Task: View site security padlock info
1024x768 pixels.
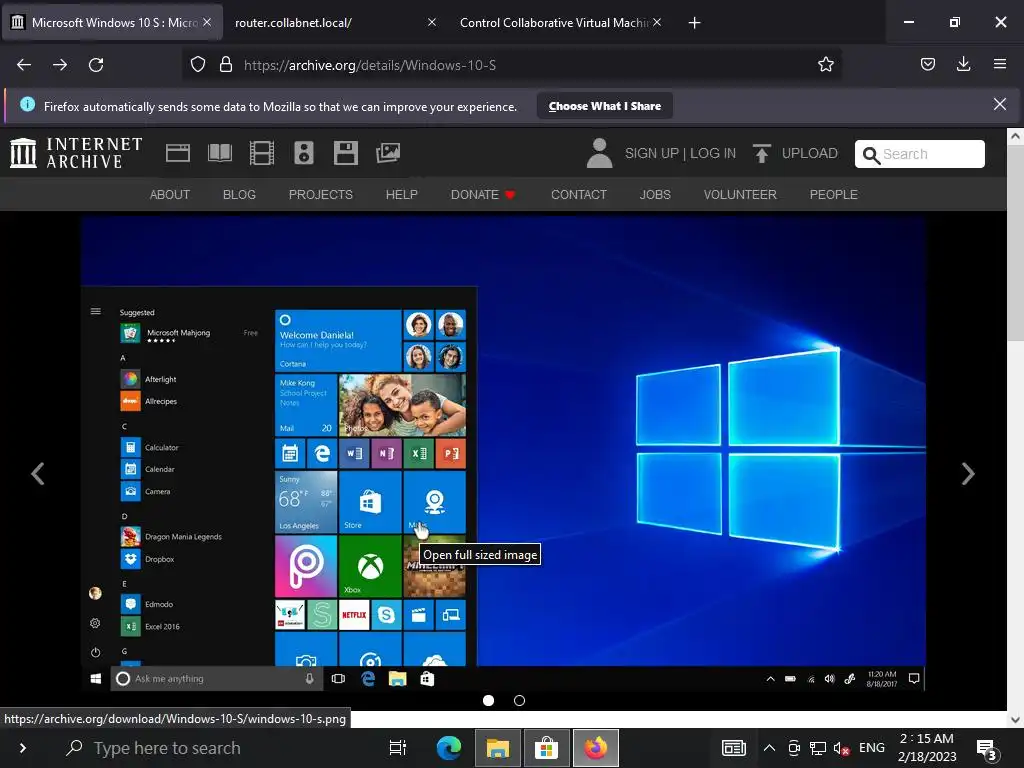Action: (x=226, y=65)
